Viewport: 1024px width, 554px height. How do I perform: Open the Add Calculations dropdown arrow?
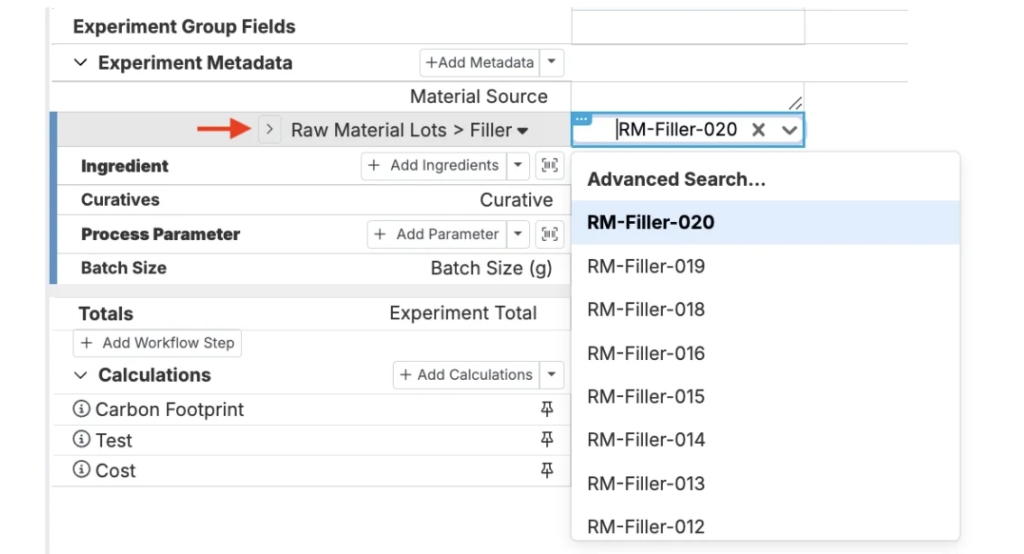[x=552, y=374]
